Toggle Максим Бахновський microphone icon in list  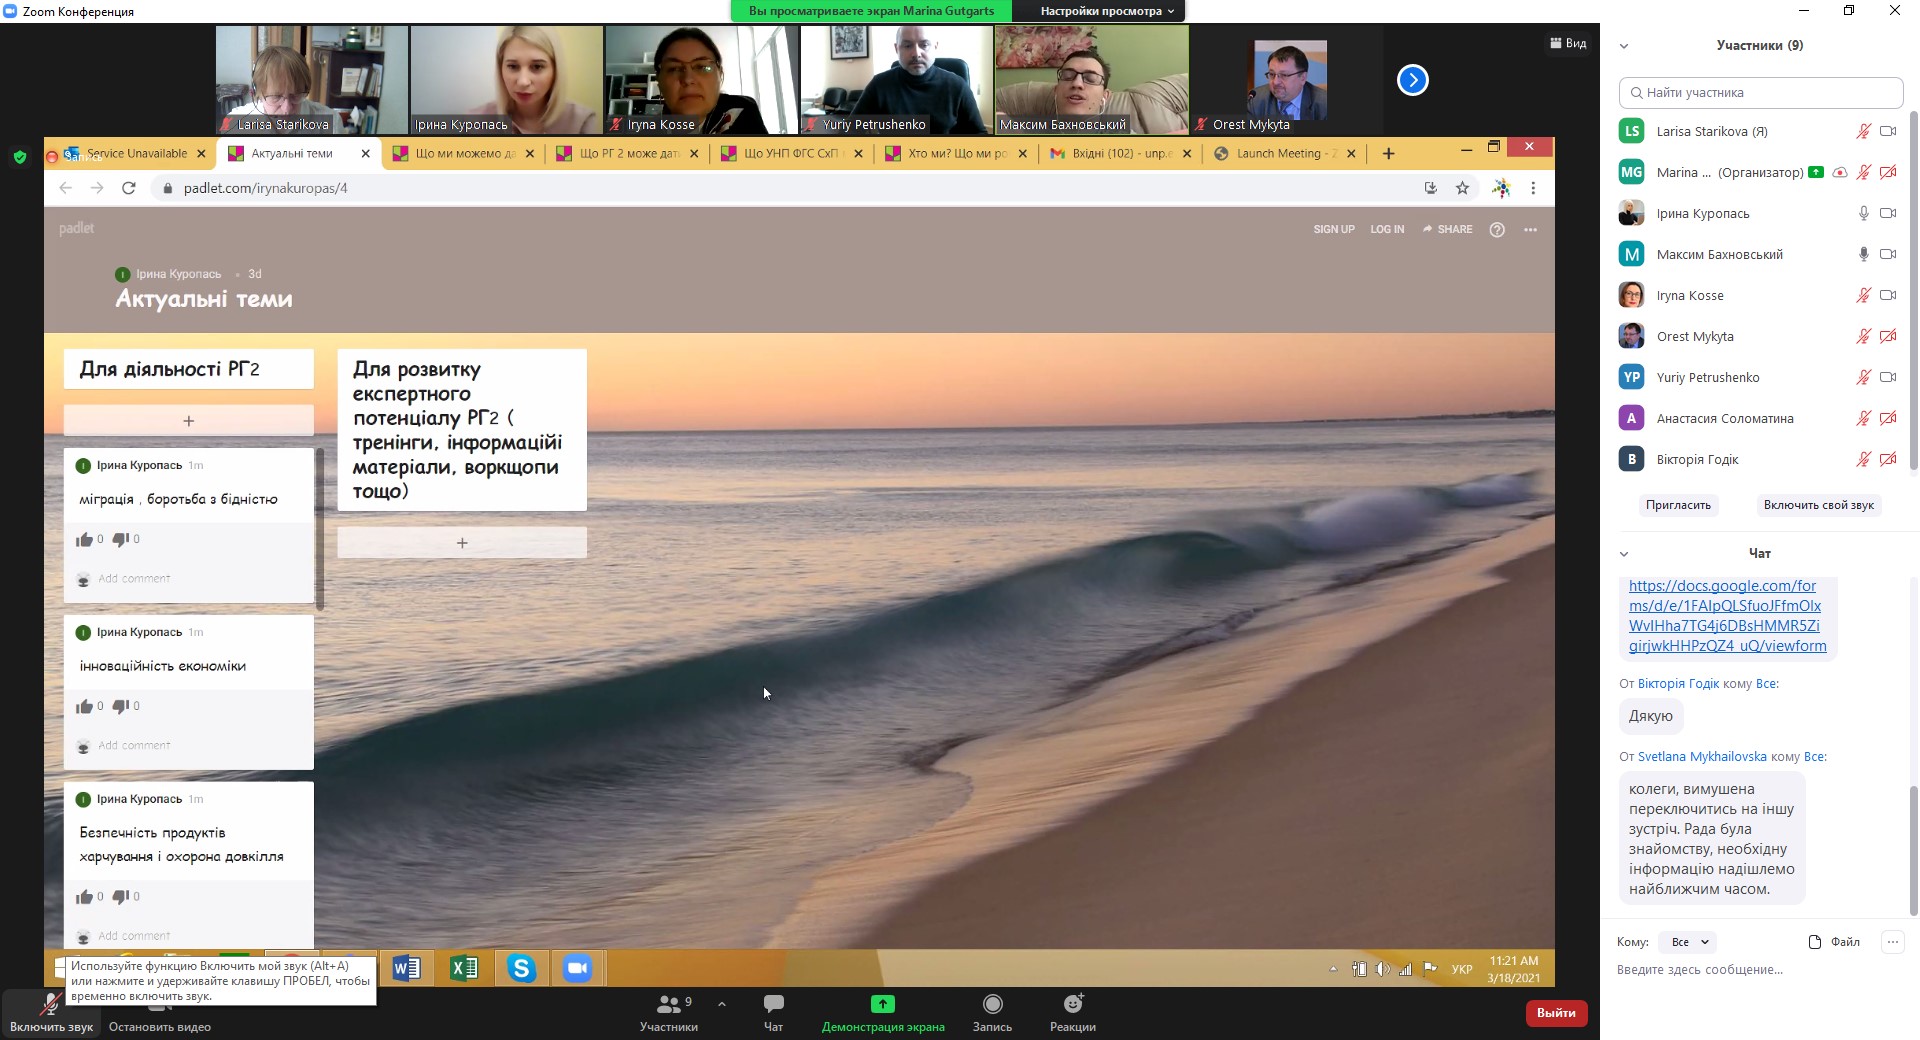point(1864,254)
